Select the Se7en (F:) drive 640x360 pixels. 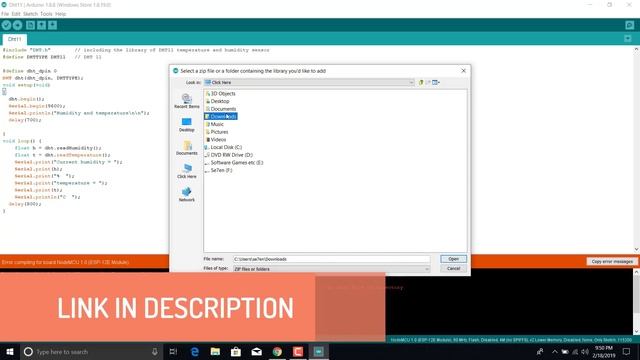(218, 170)
